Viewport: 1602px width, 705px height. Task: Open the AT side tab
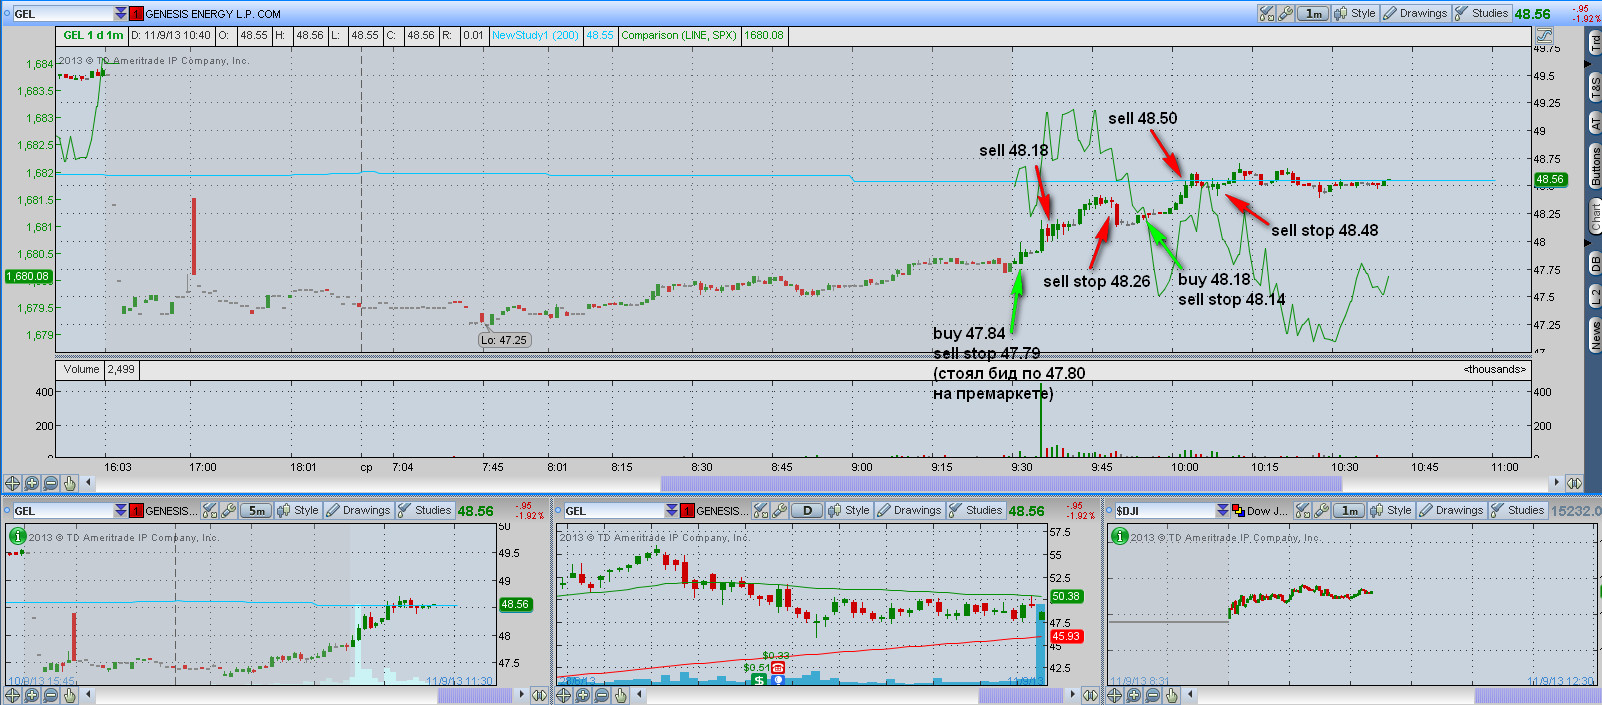[x=1594, y=123]
